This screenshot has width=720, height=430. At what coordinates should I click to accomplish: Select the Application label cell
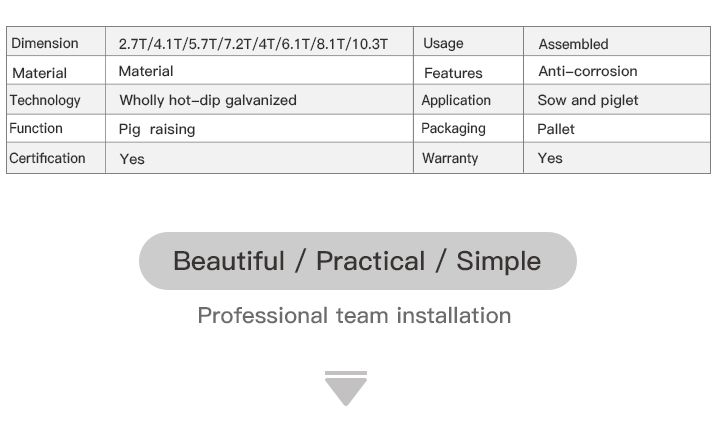pos(456,100)
